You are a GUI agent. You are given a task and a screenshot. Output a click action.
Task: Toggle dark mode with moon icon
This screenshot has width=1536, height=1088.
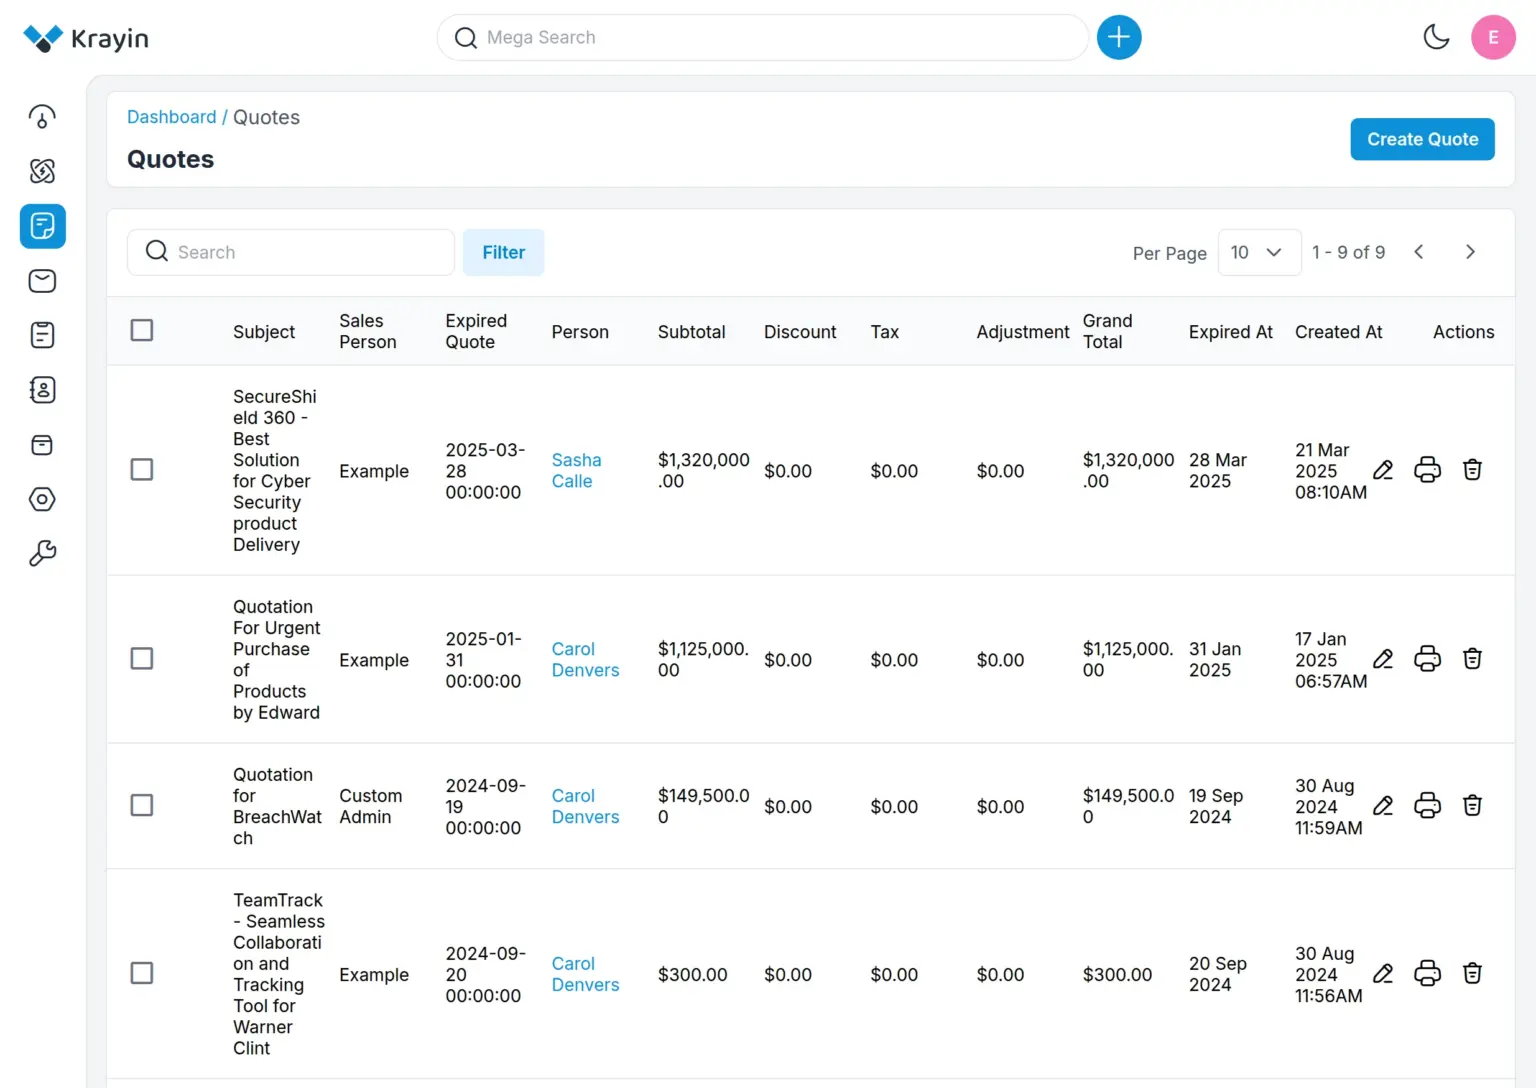pyautogui.click(x=1436, y=38)
